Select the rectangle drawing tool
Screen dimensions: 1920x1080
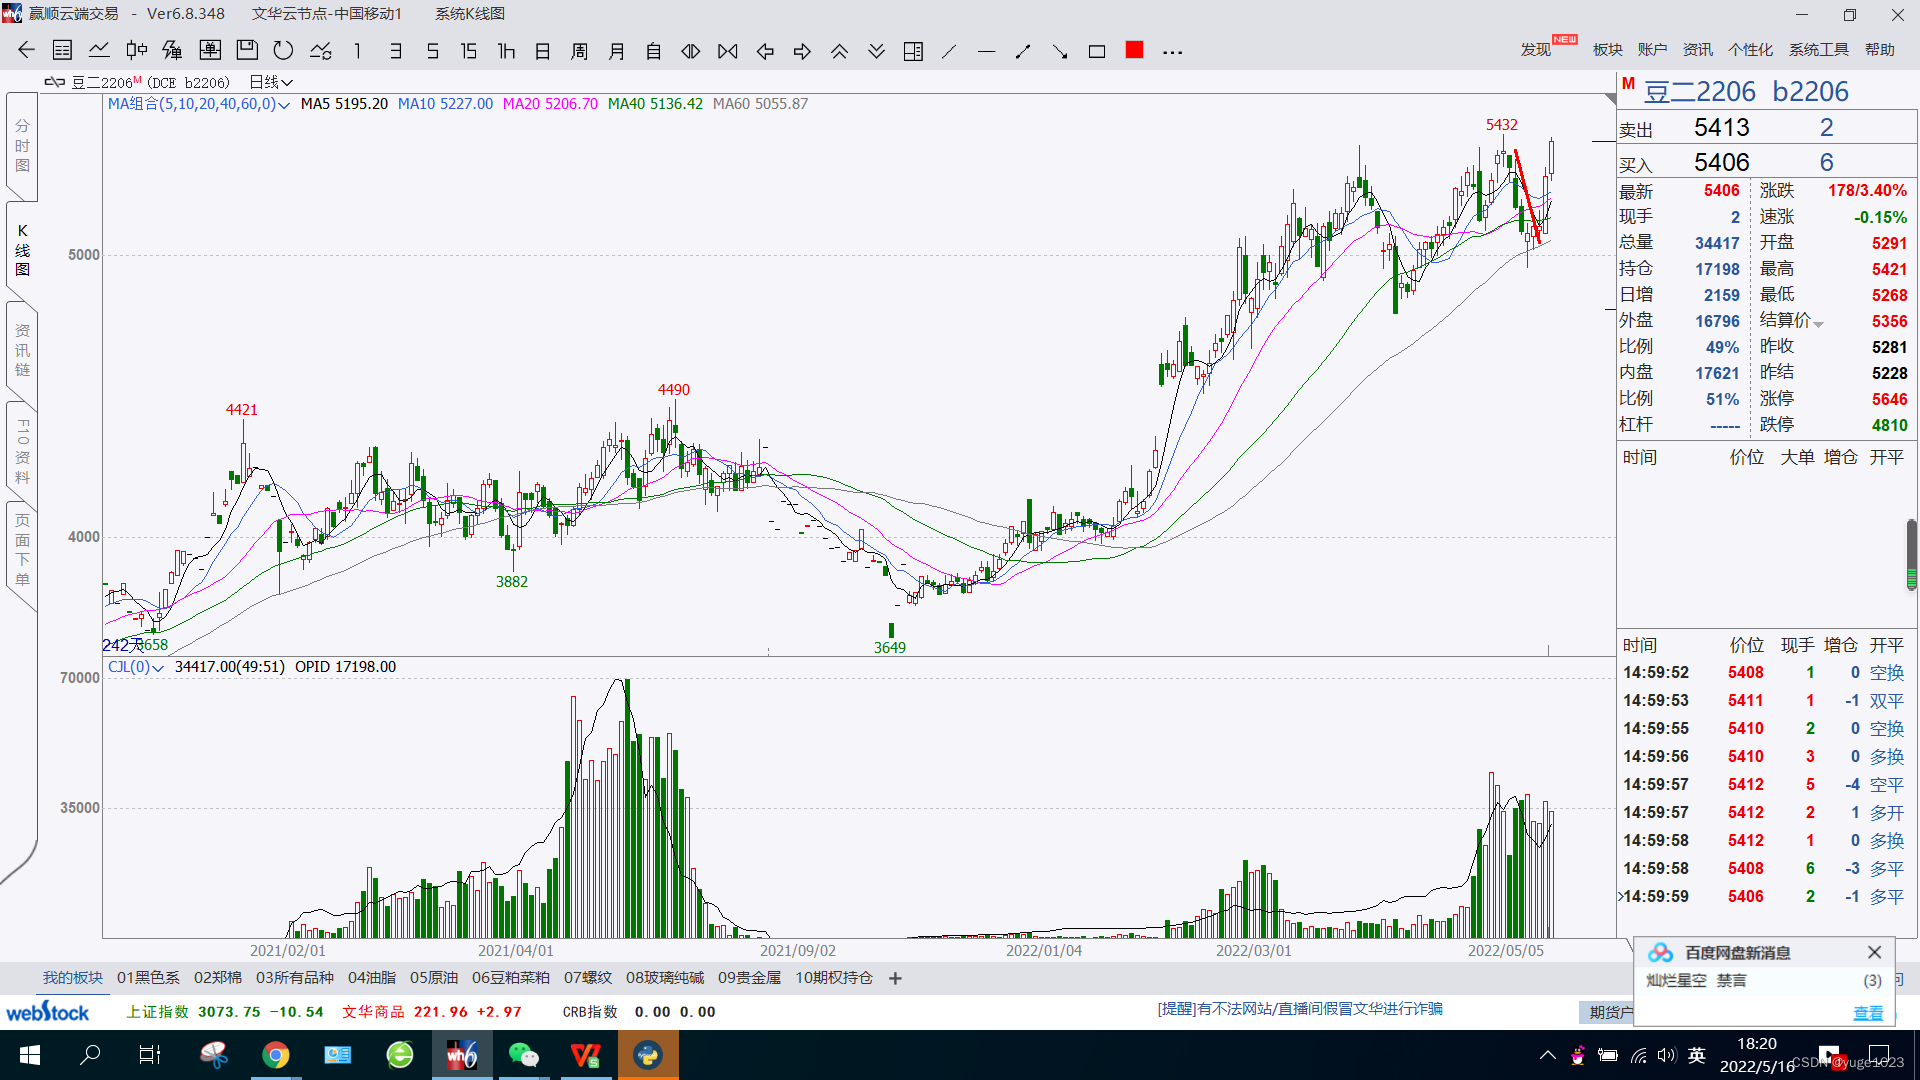1097,51
